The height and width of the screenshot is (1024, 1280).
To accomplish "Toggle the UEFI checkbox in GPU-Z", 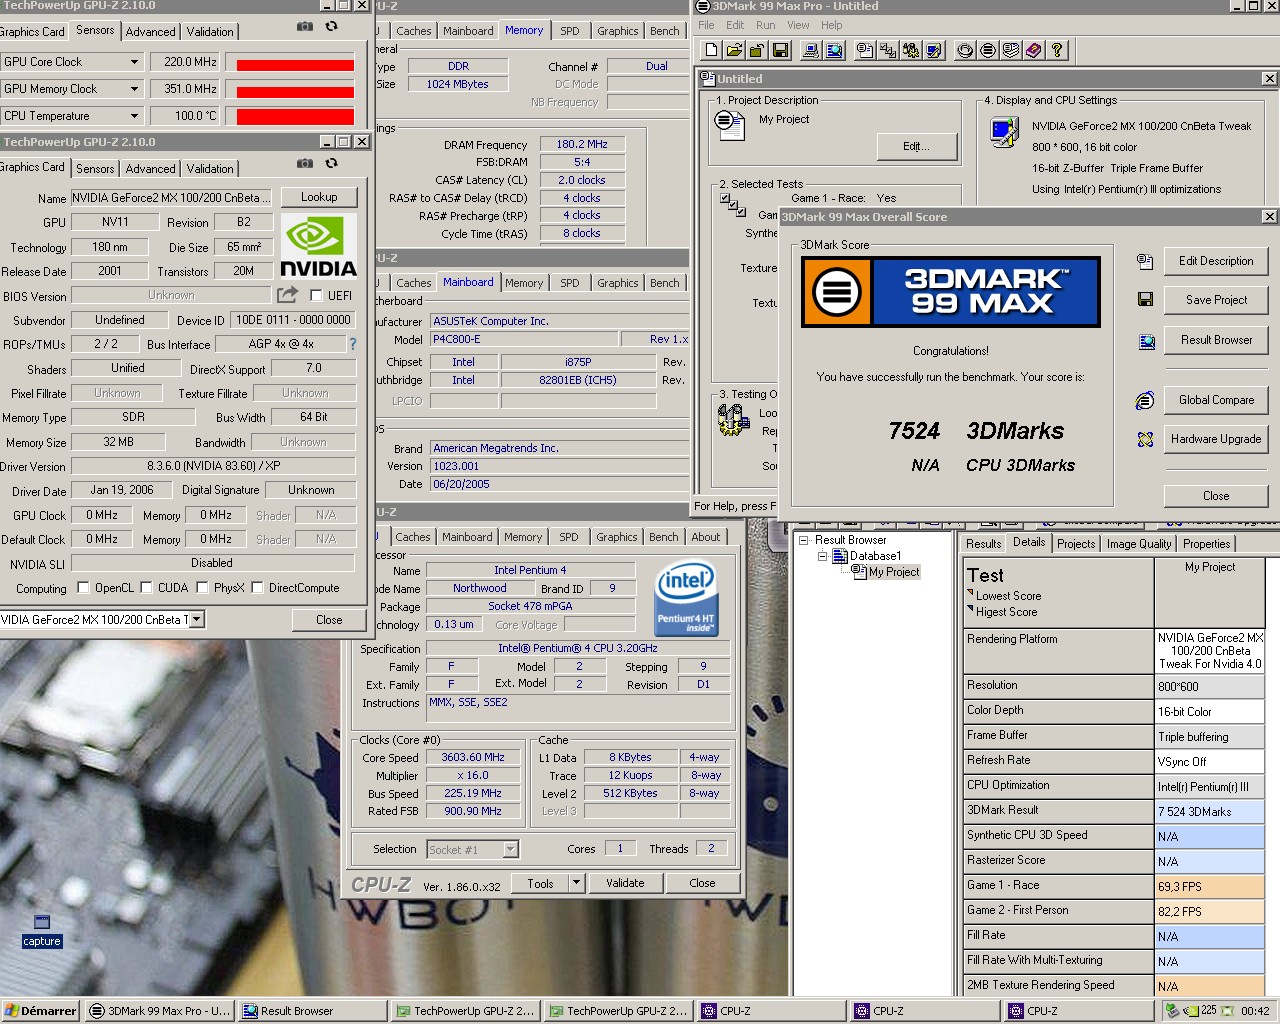I will pyautogui.click(x=316, y=296).
